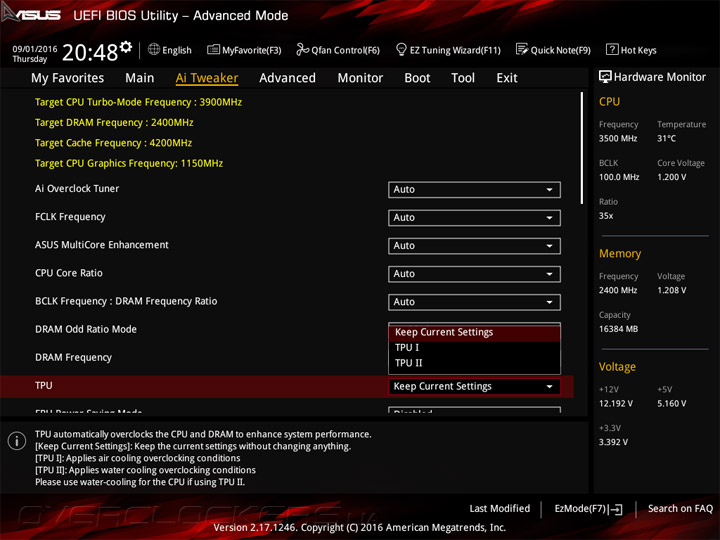Screen dimensions: 720x540
Task: Click the memory capacity value 16384 MB
Action: 618,329
